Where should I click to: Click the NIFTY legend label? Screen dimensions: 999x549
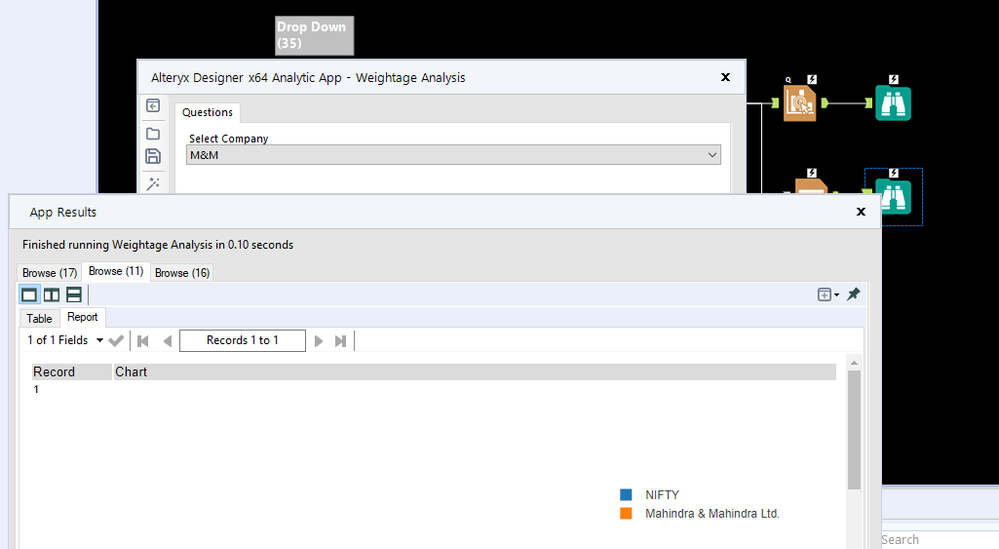(662, 495)
